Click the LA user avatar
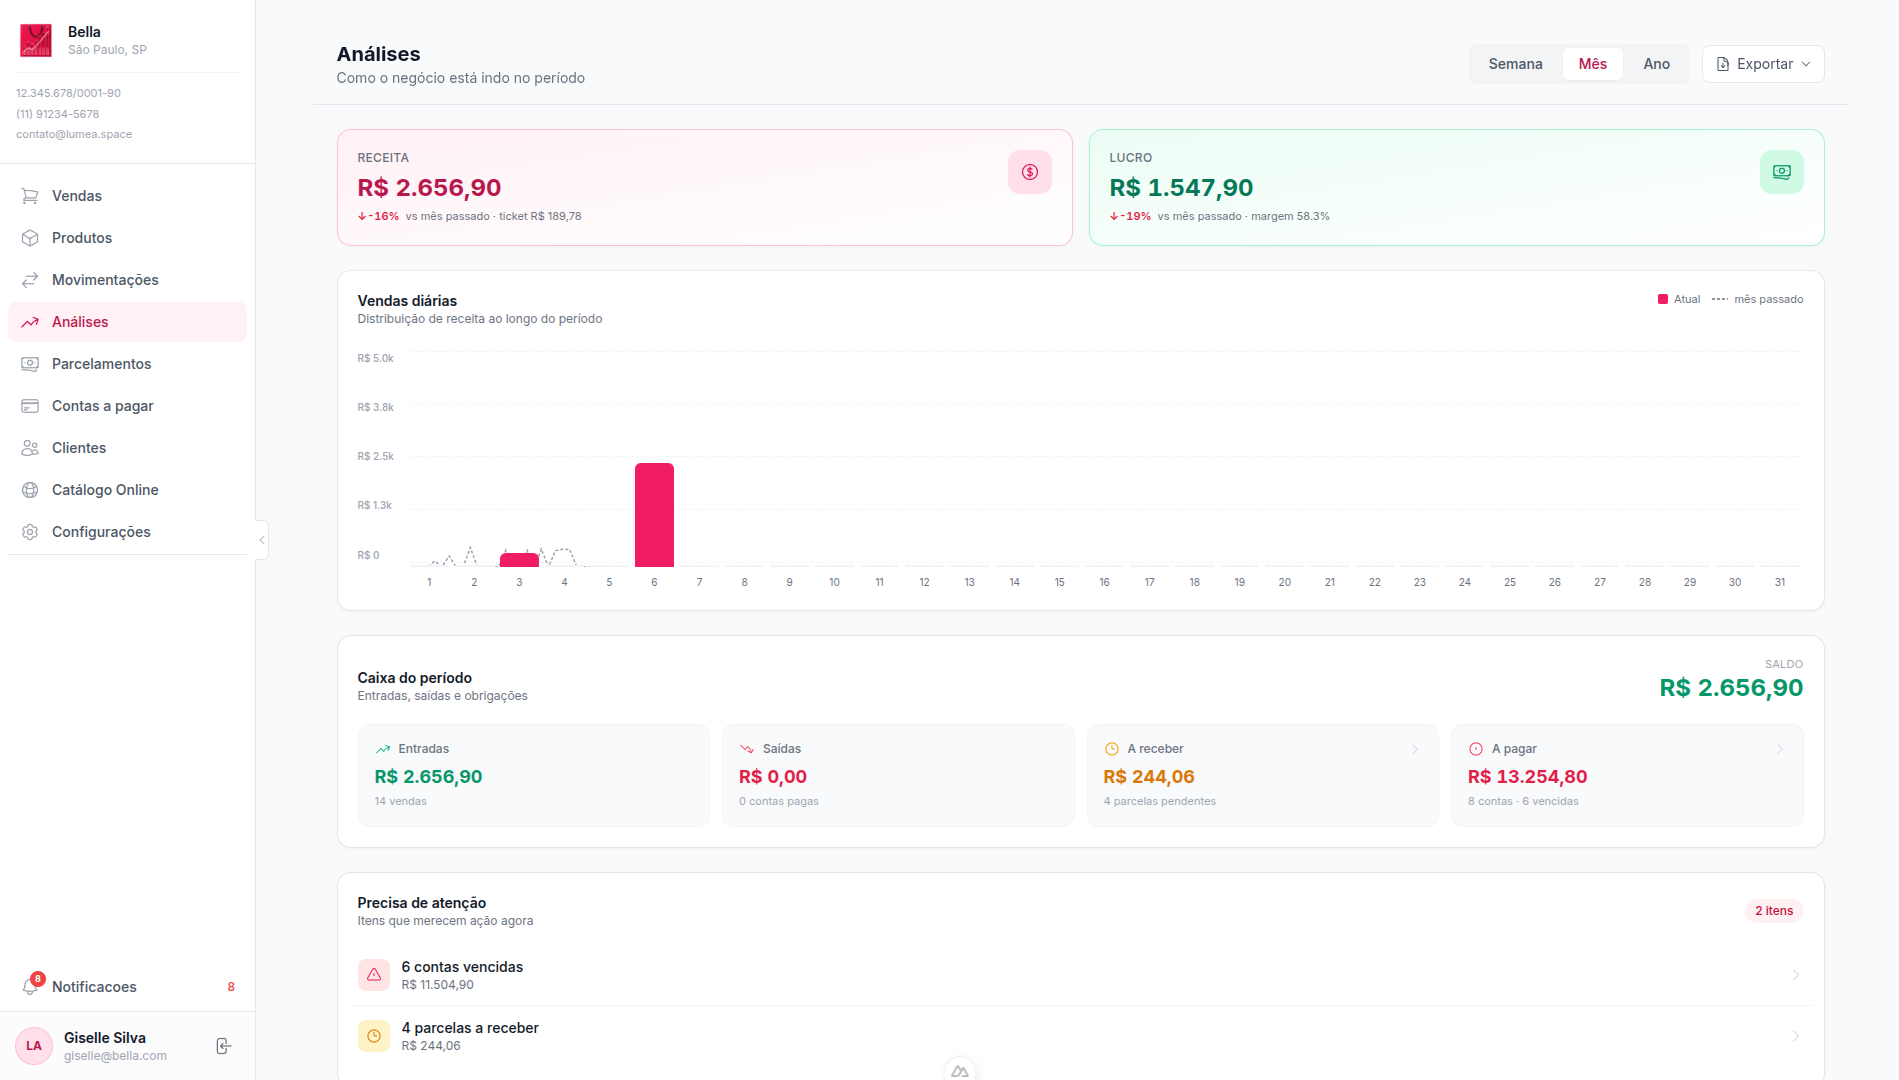 (x=34, y=1046)
